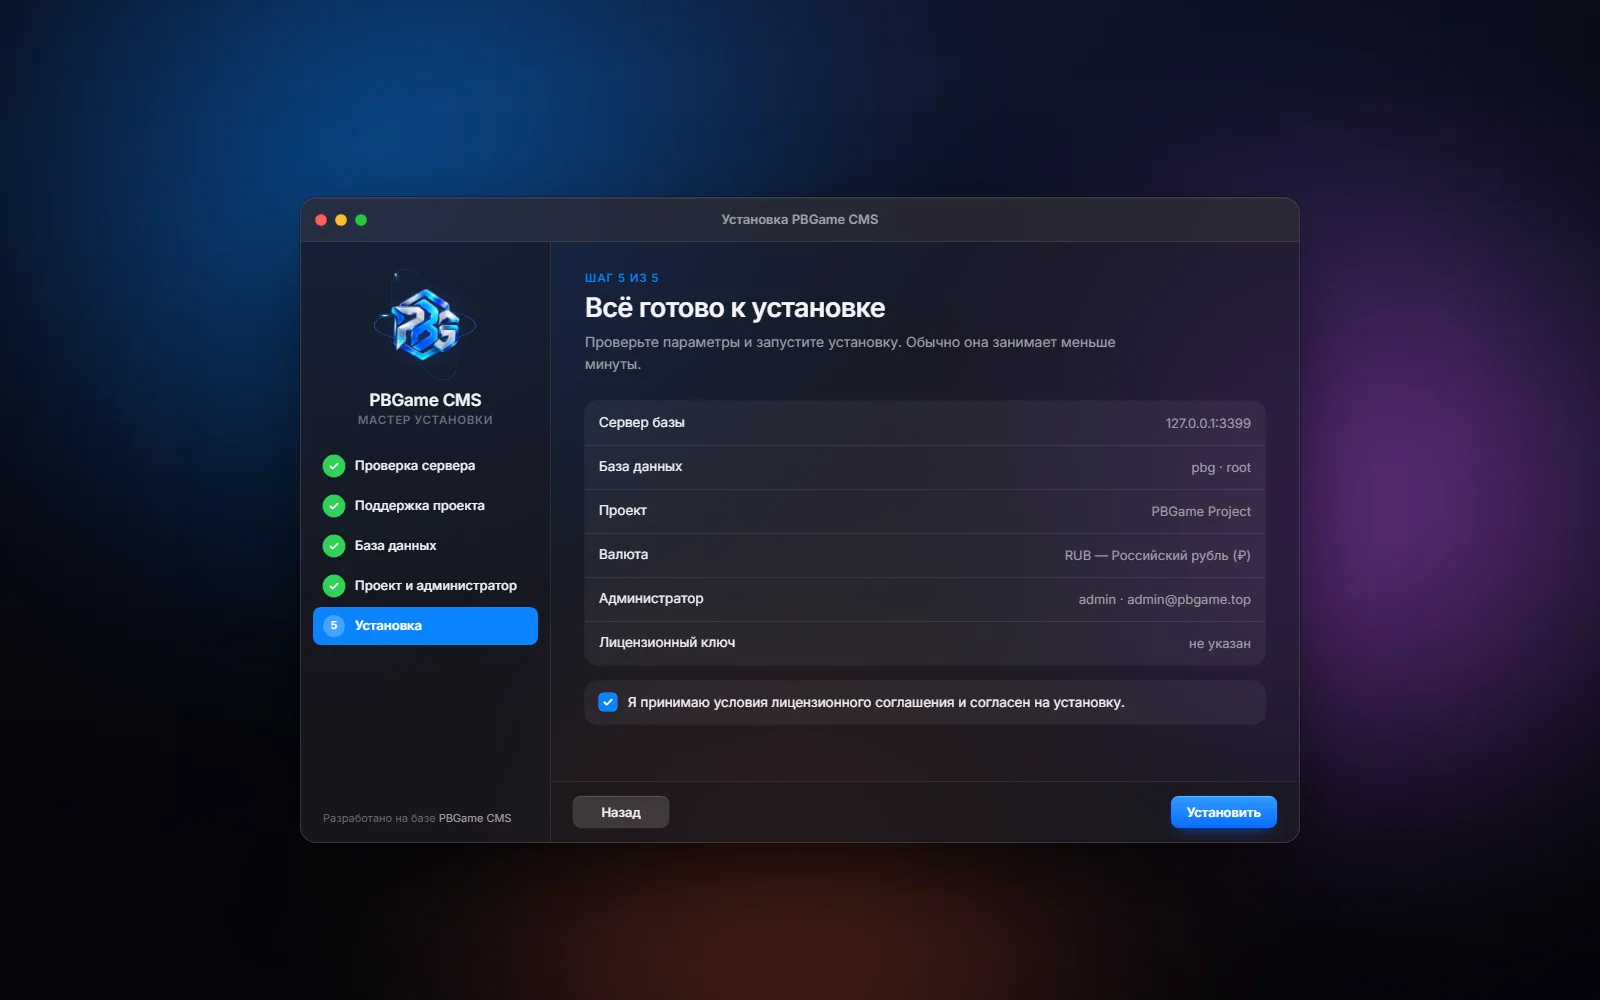Image resolution: width=1600 pixels, height=1000 pixels.
Task: Click the 'МАСТЕР УСТАНОВКИ' subtitle
Action: point(425,420)
